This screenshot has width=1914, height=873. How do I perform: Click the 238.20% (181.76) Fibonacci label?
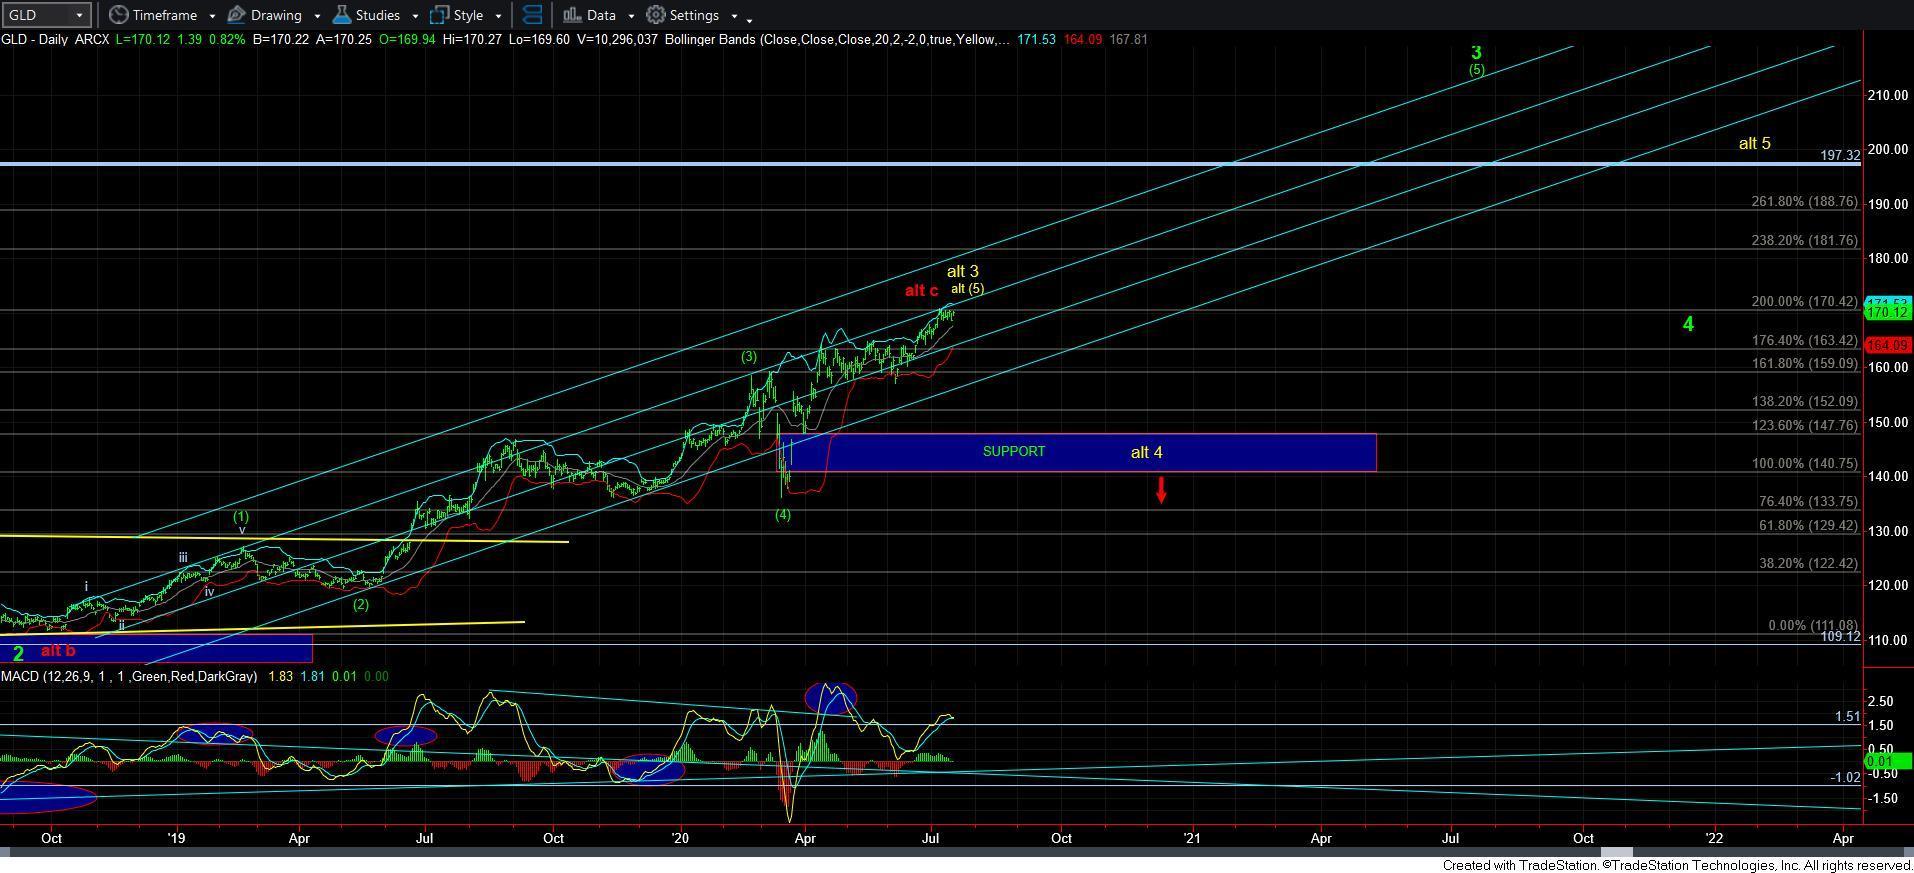1804,241
